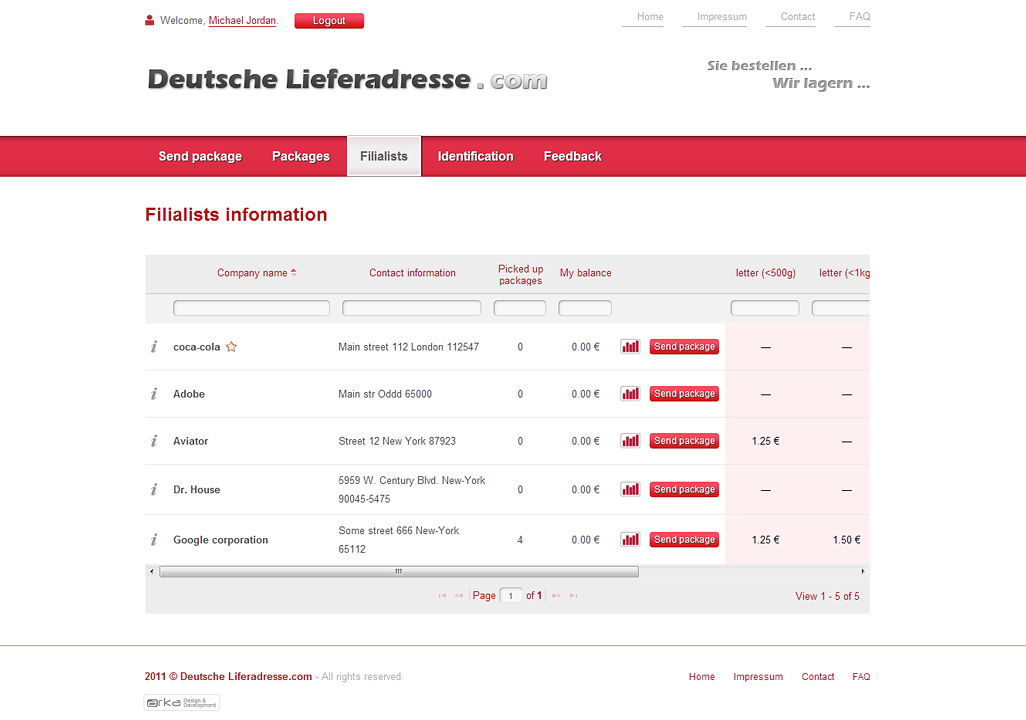Open FAQ link in the top navigation
1026x720 pixels.
[859, 17]
